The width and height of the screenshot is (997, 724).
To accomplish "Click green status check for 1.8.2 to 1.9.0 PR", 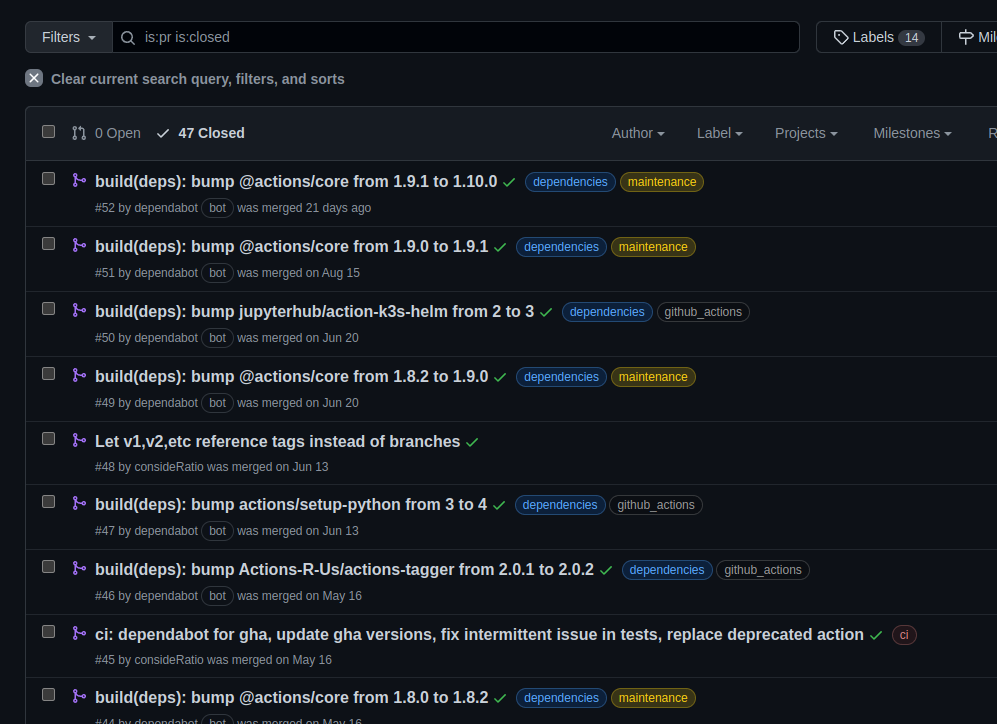I will click(x=500, y=378).
